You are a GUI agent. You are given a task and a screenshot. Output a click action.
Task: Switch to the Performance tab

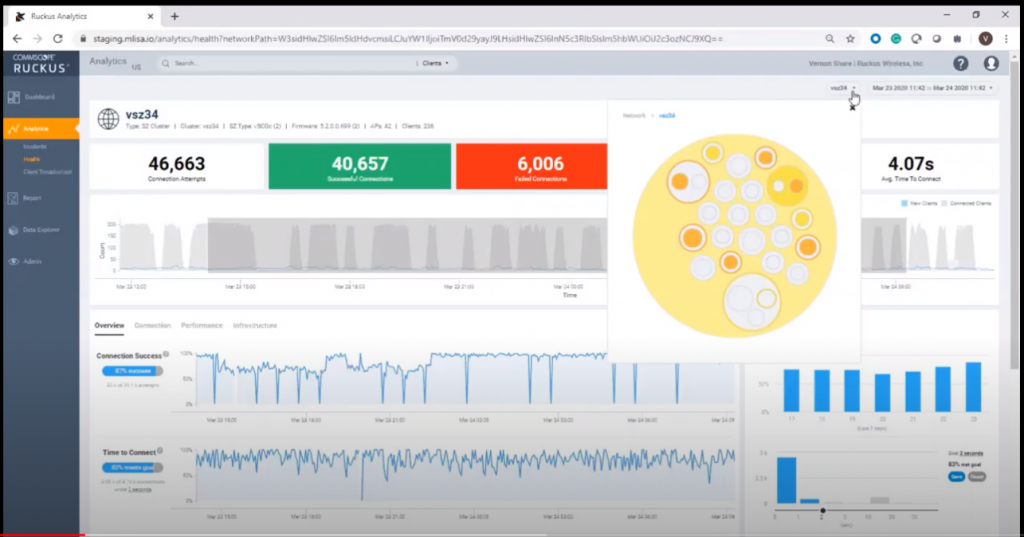click(202, 325)
